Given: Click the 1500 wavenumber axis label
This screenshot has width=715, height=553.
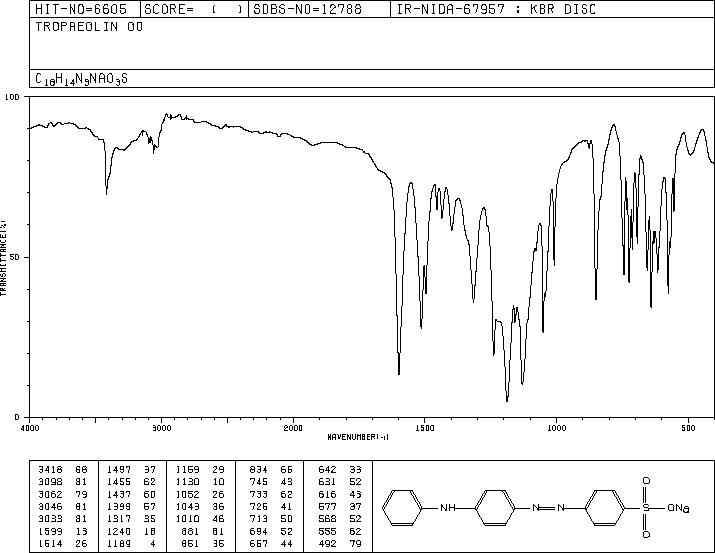Looking at the screenshot, I should click(425, 428).
